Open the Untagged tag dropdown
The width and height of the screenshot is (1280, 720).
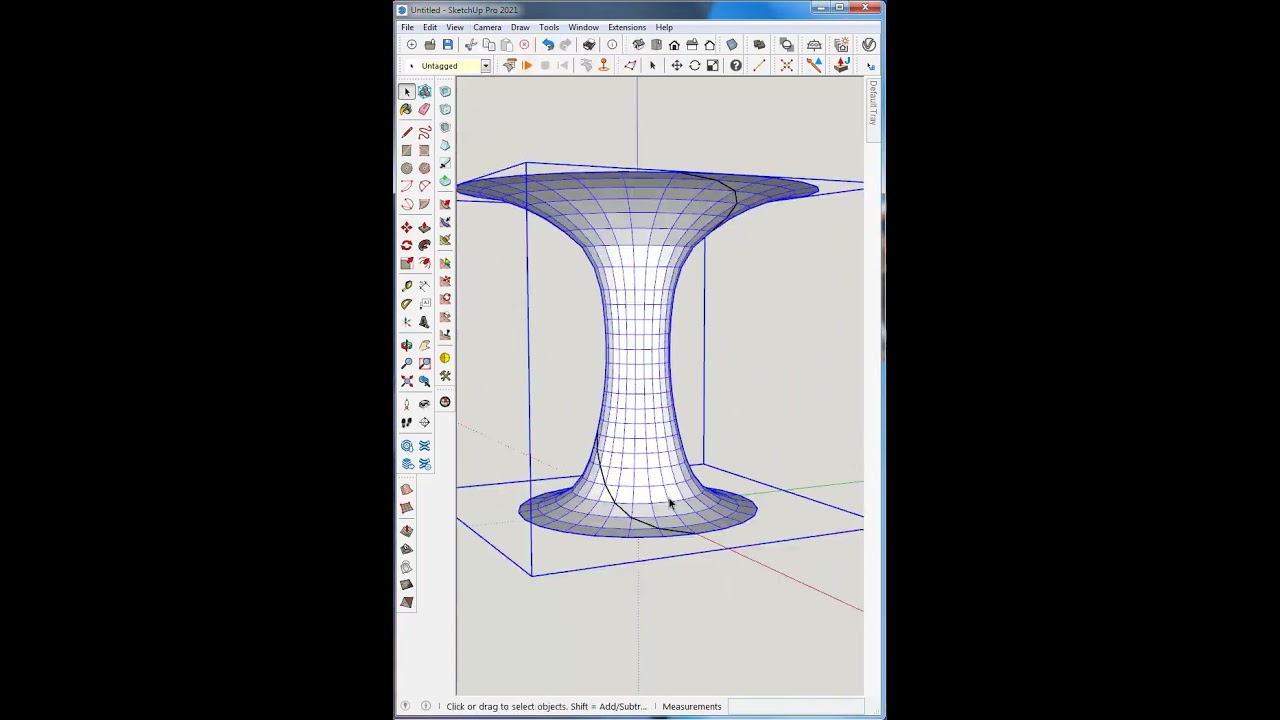[x=486, y=66]
